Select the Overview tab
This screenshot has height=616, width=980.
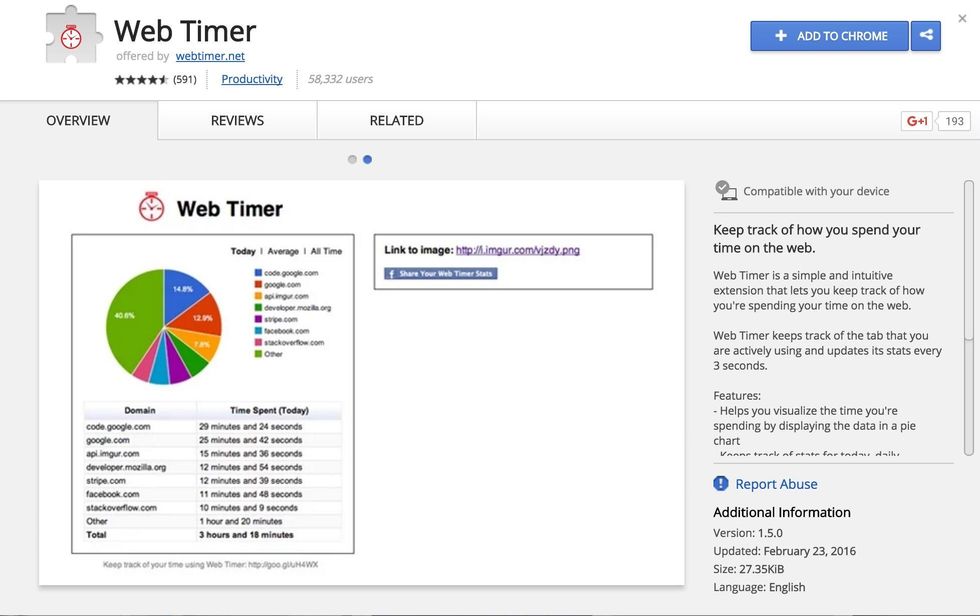pyautogui.click(x=78, y=121)
